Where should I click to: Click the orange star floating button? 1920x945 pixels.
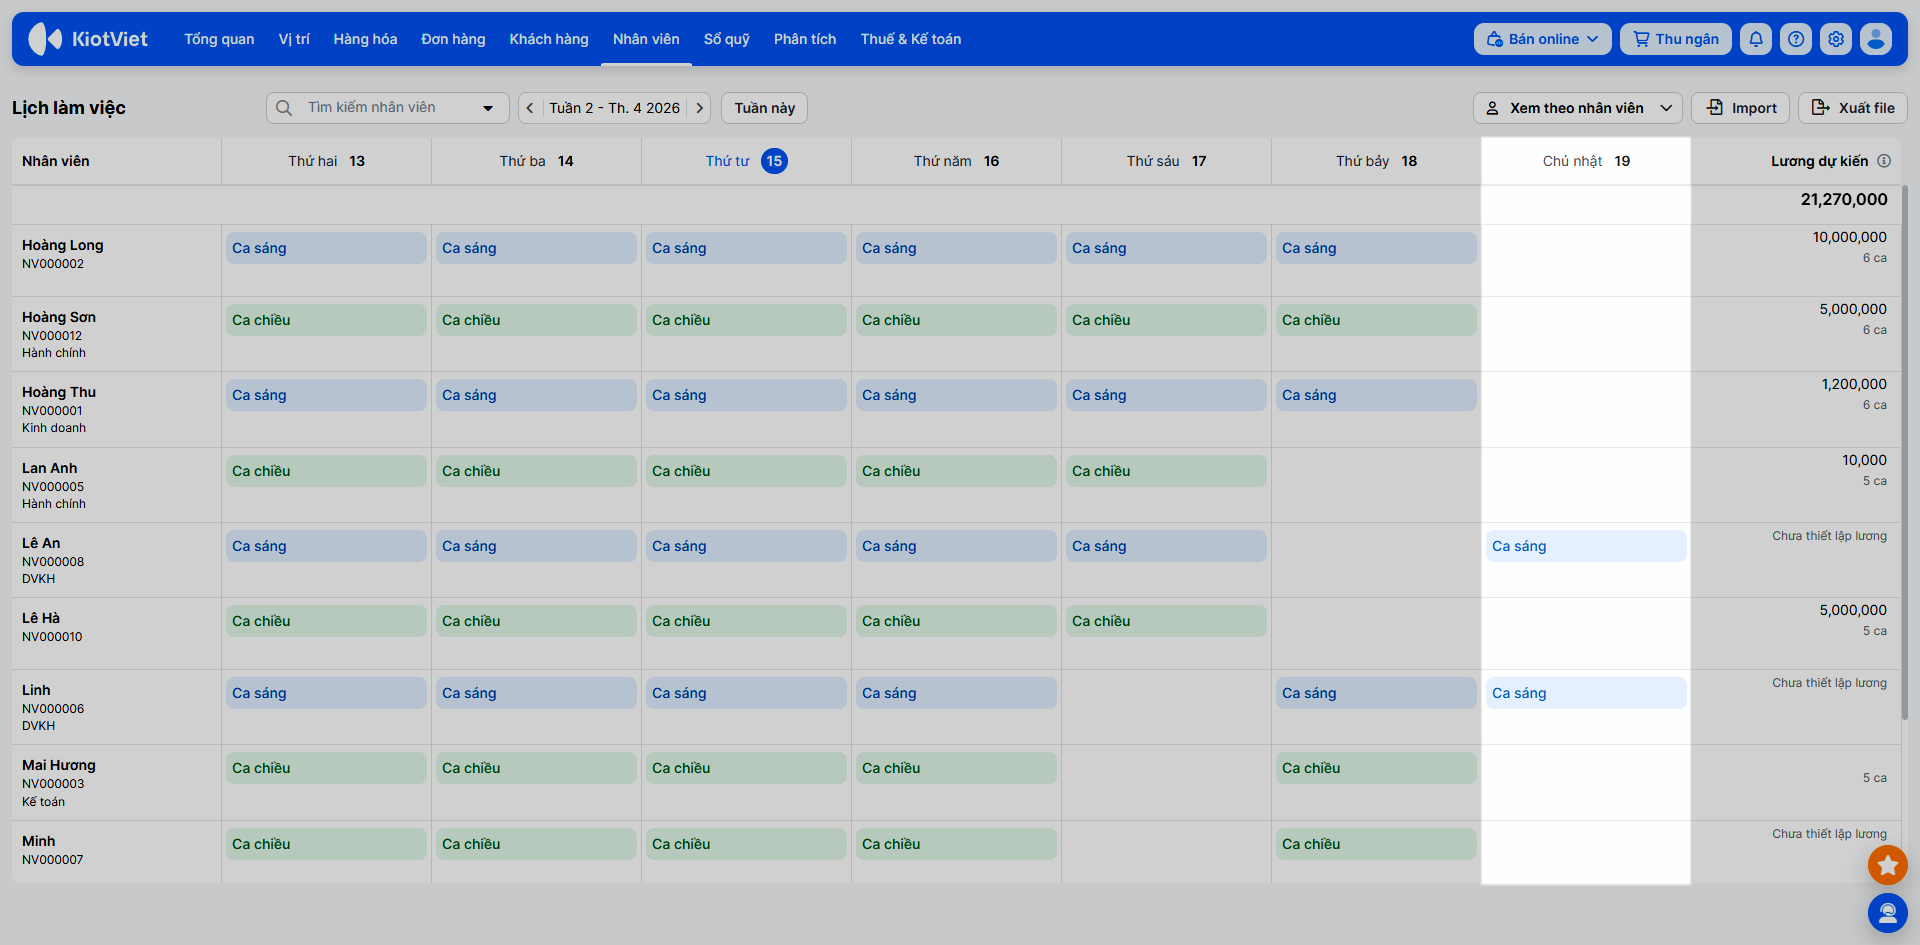(1887, 865)
